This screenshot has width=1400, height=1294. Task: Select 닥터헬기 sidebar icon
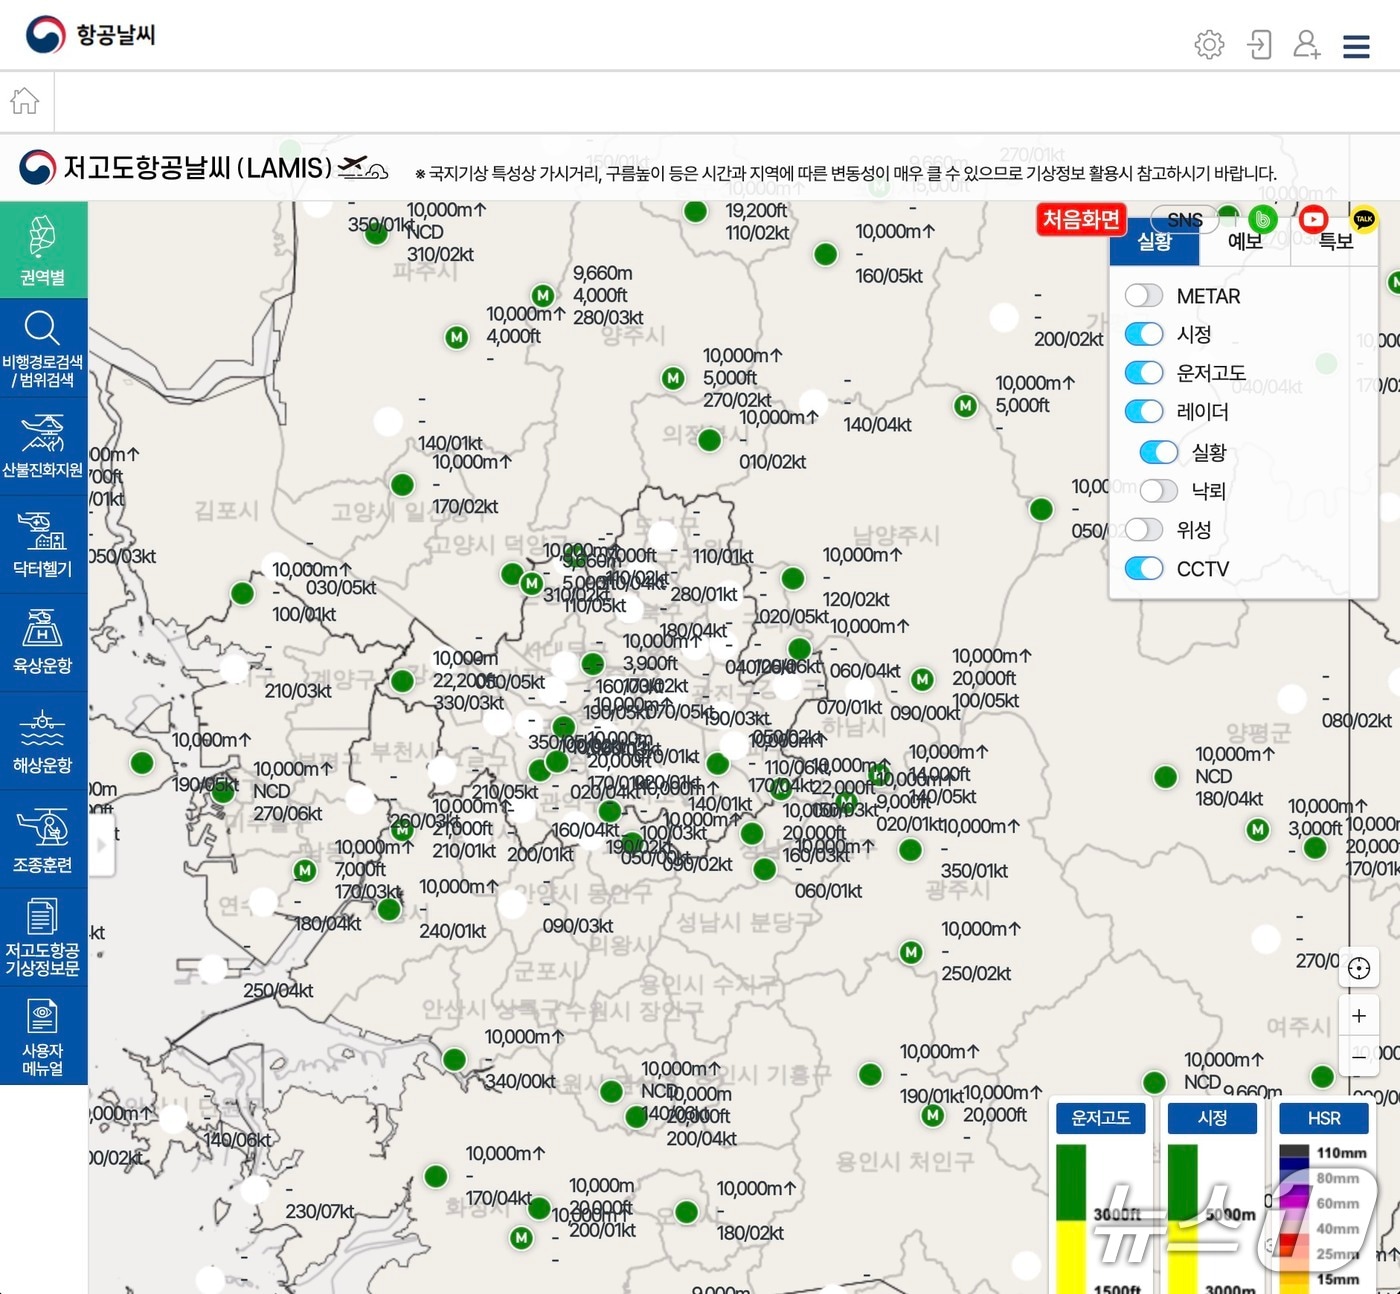coord(43,545)
